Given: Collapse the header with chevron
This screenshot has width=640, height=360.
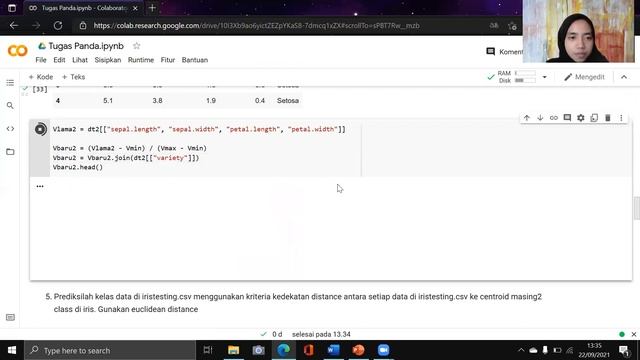Looking at the screenshot, I should [x=624, y=77].
